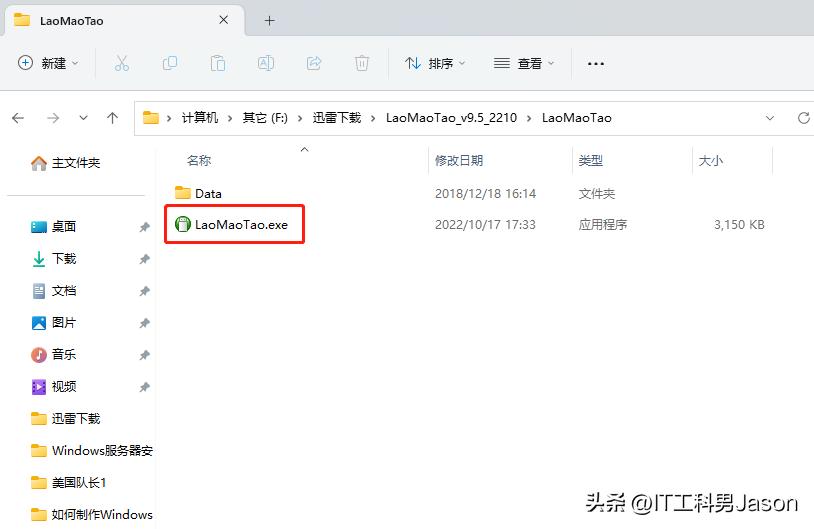Expand chevron after LaoMaoTao_v9.5_2210 breadcrumb
This screenshot has height=529, width=814.
[x=529, y=118]
